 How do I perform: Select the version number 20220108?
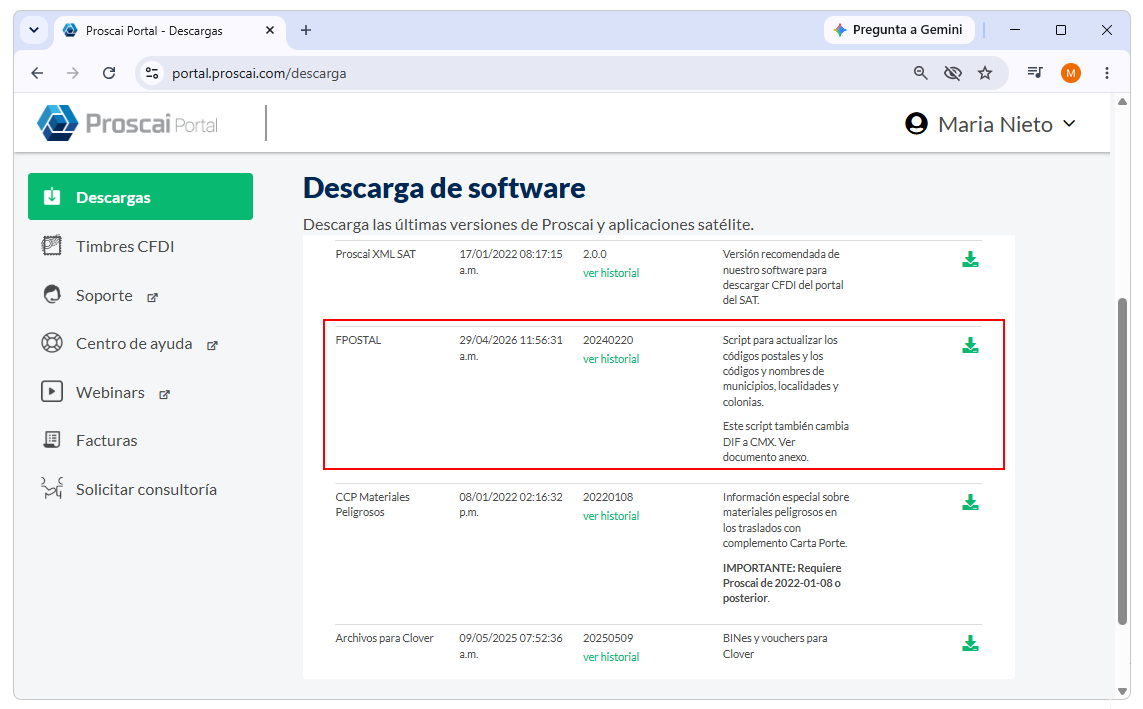(608, 497)
